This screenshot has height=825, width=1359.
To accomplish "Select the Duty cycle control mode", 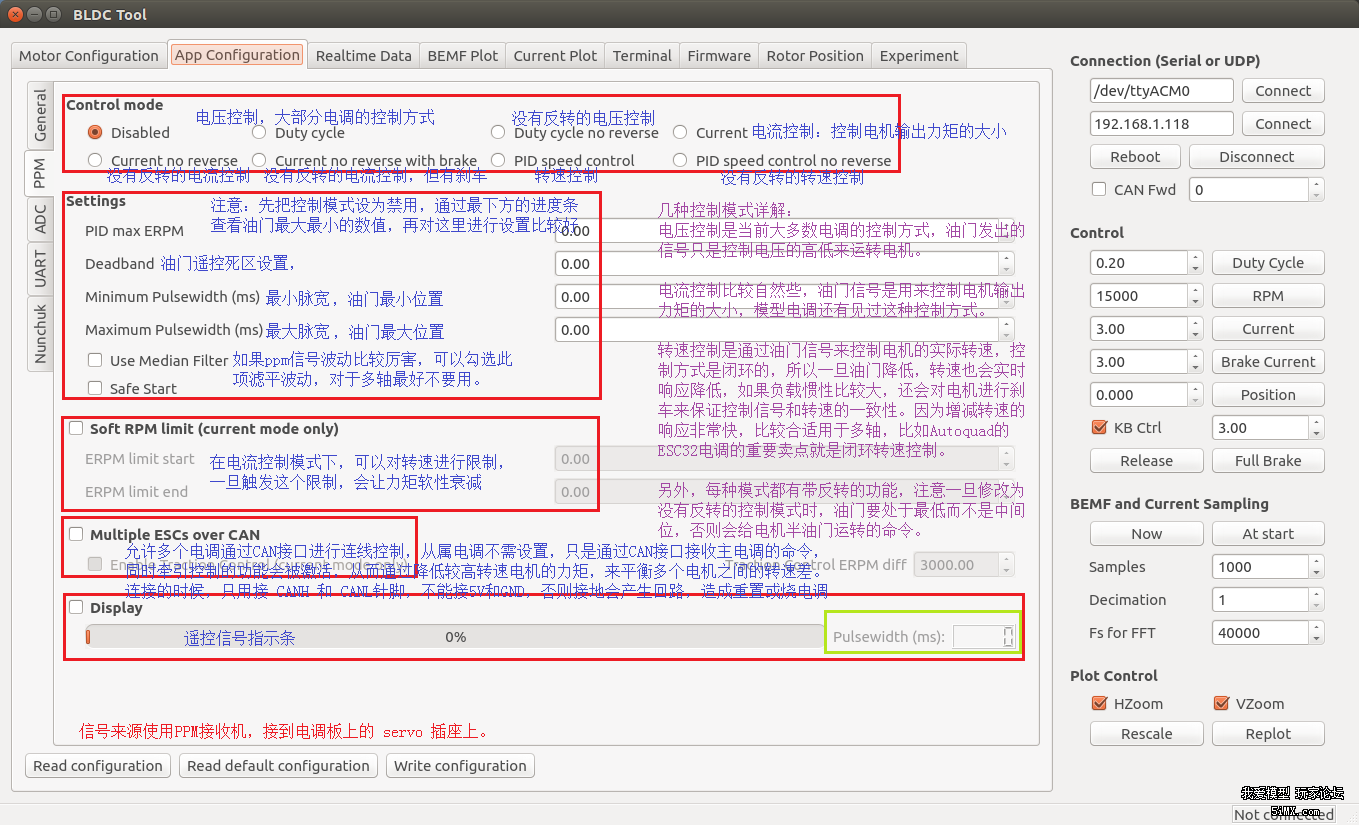I will pos(260,131).
